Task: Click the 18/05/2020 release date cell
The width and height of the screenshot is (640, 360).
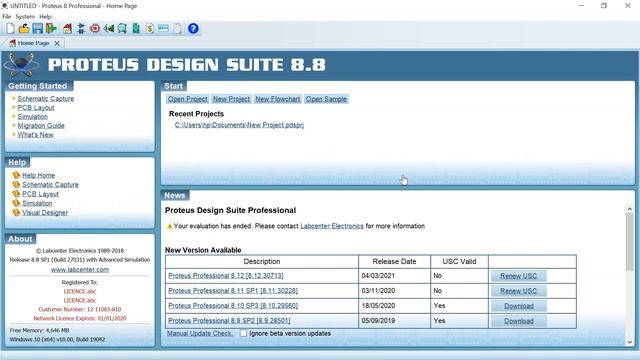Action: click(x=394, y=305)
